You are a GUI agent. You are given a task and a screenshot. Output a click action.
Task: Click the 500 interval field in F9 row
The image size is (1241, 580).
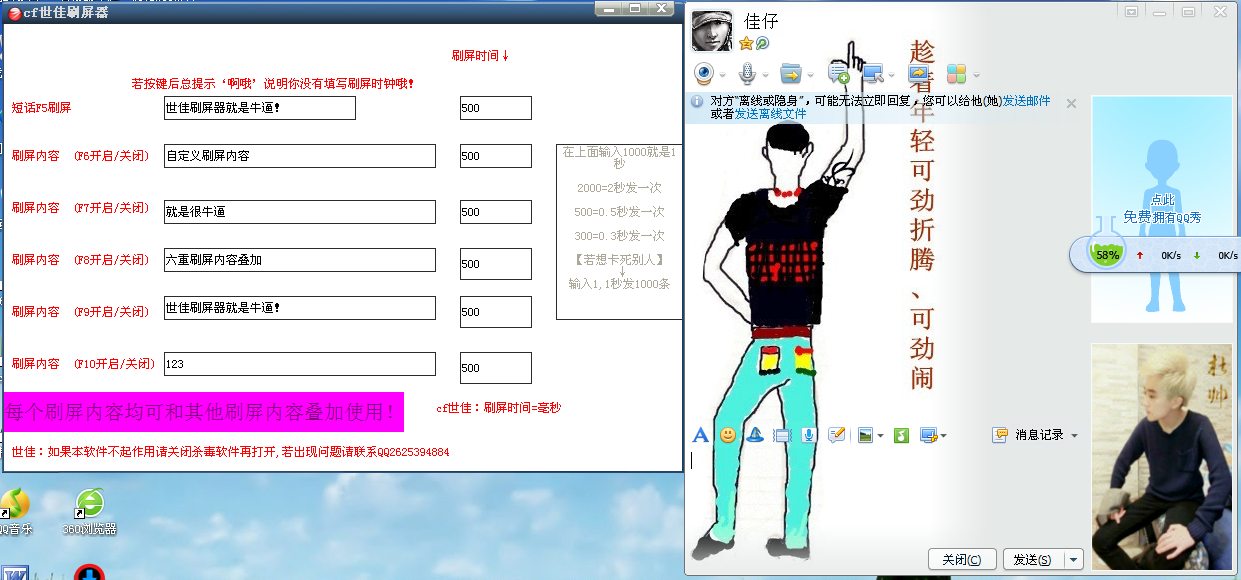(x=496, y=312)
